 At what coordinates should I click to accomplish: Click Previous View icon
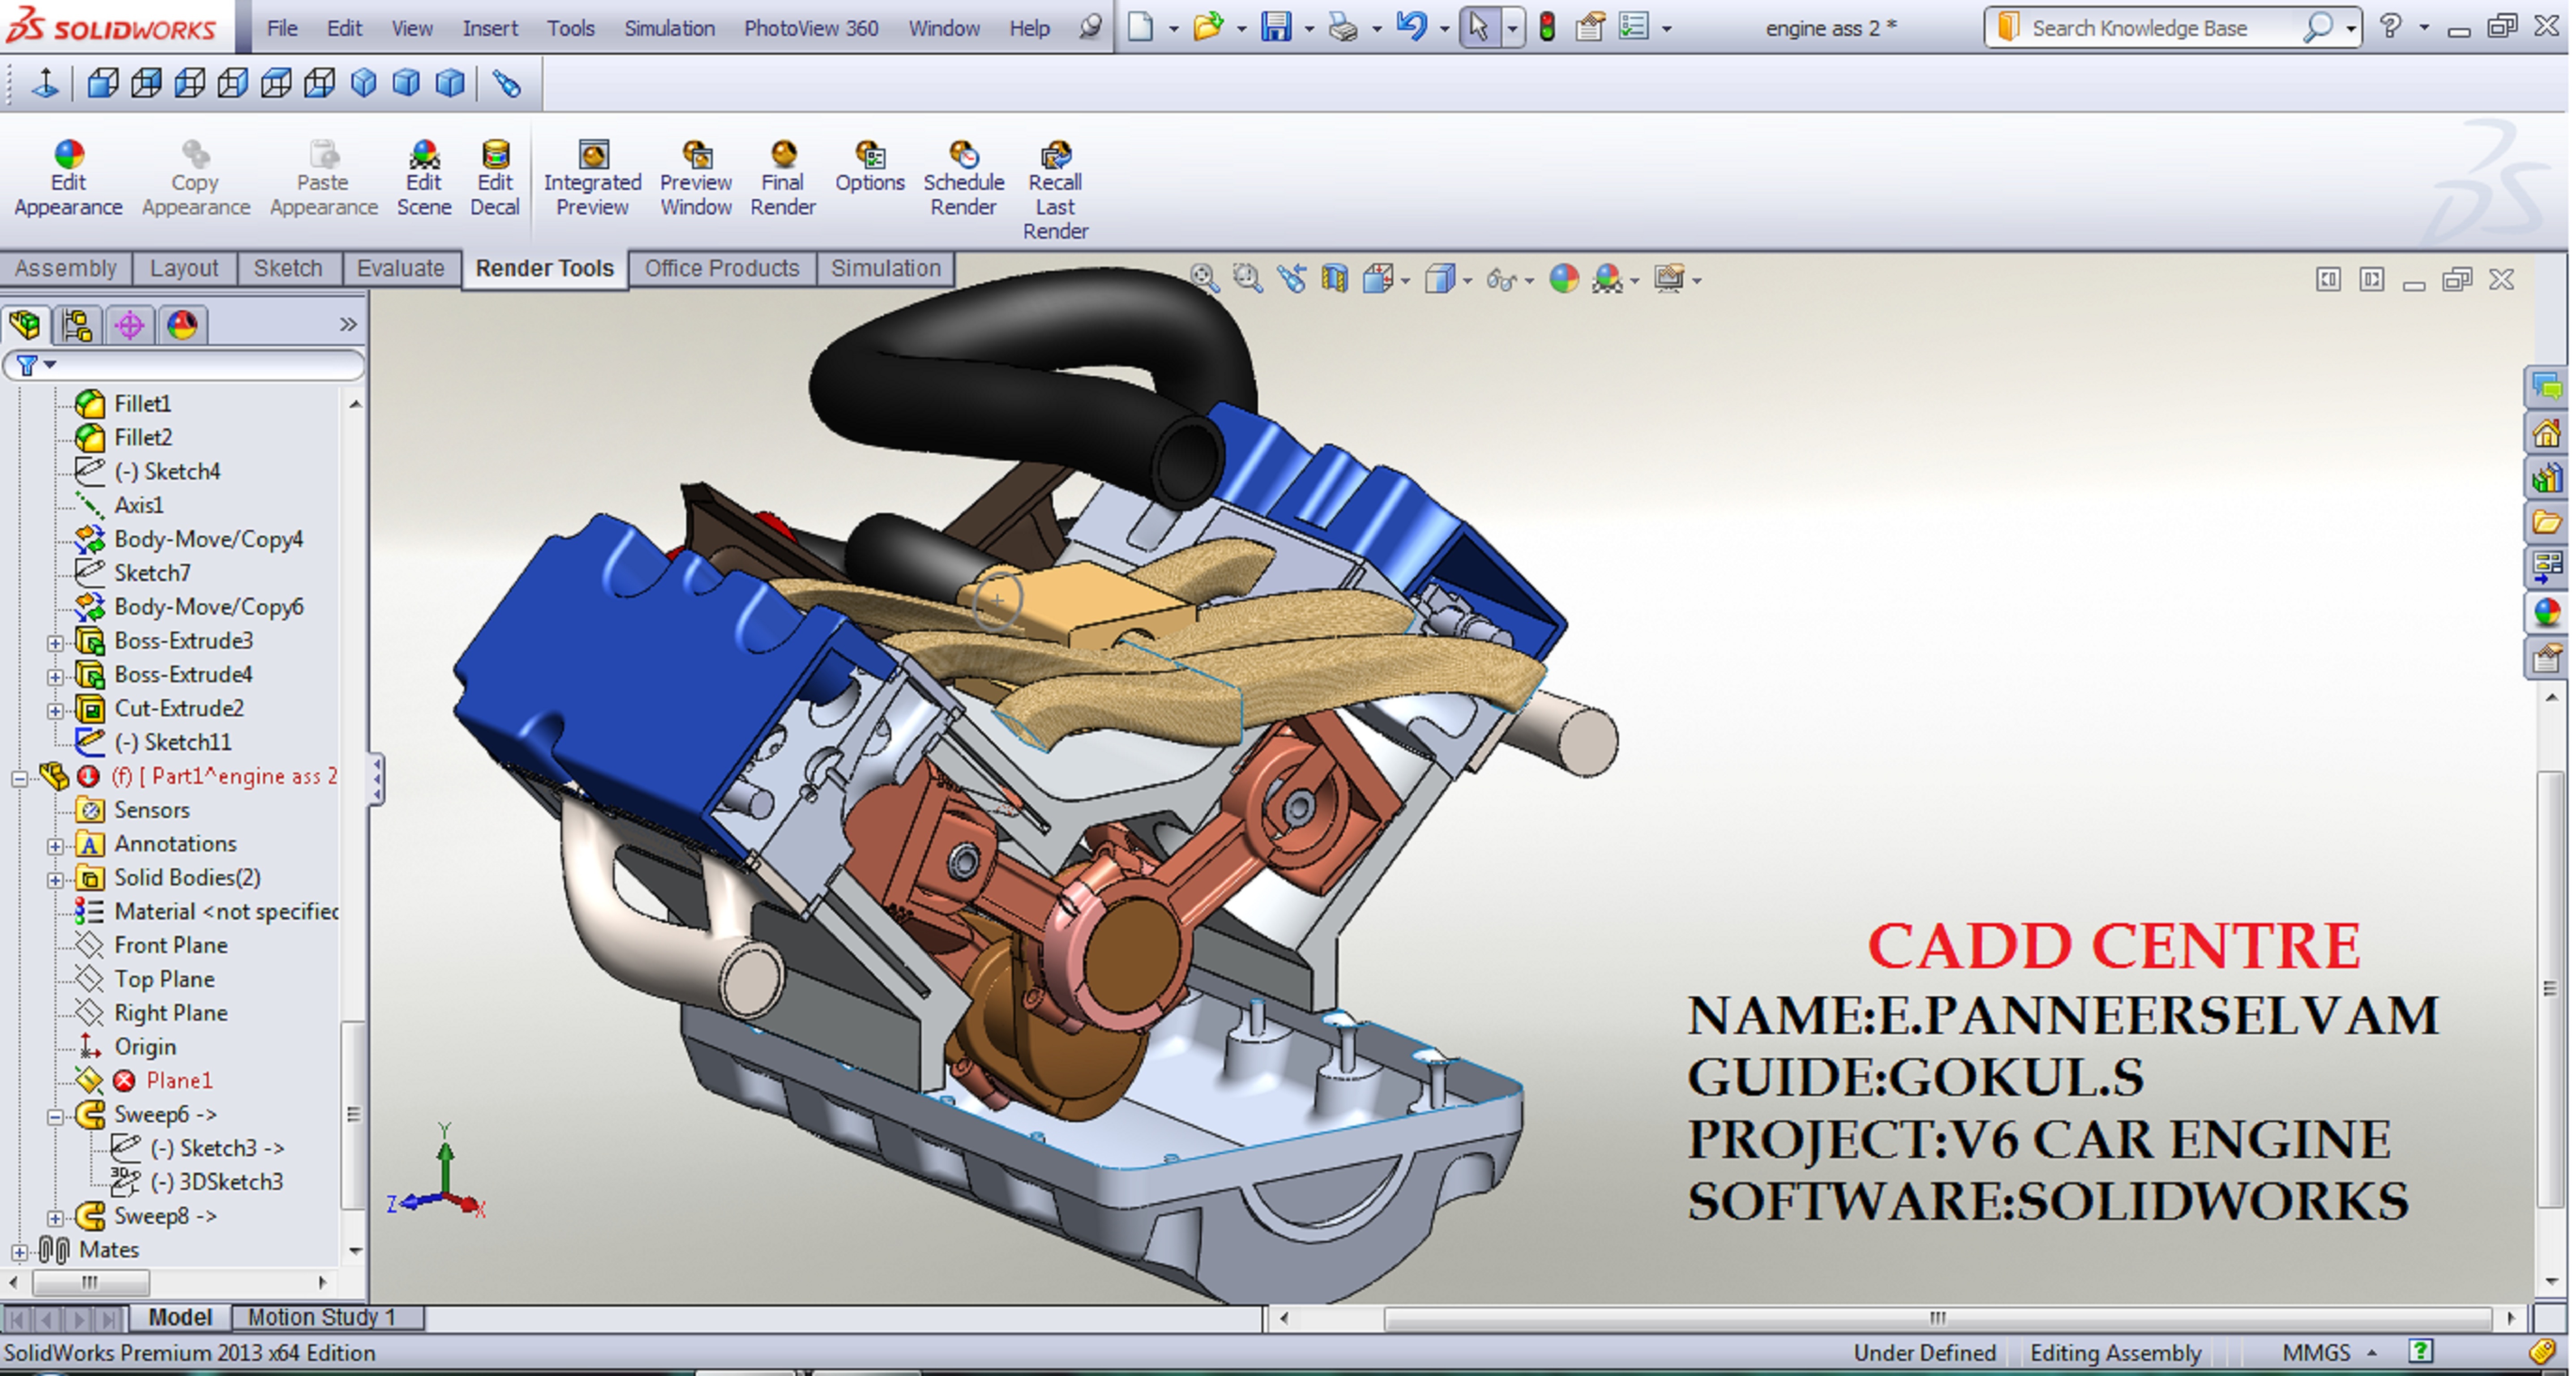click(x=1291, y=278)
